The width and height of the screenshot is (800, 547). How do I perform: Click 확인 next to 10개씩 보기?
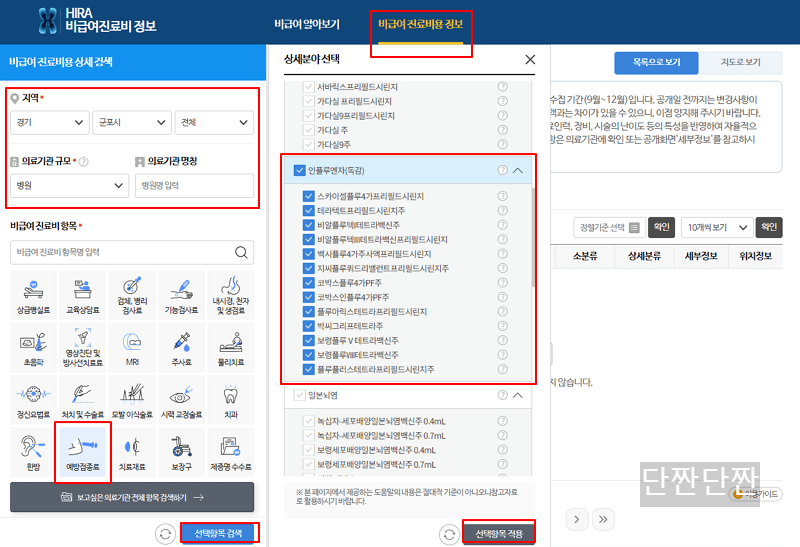pyautogui.click(x=769, y=227)
